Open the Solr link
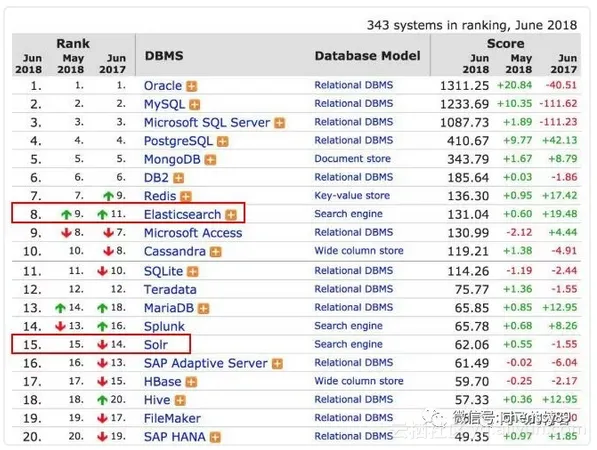597x450 pixels. point(156,345)
